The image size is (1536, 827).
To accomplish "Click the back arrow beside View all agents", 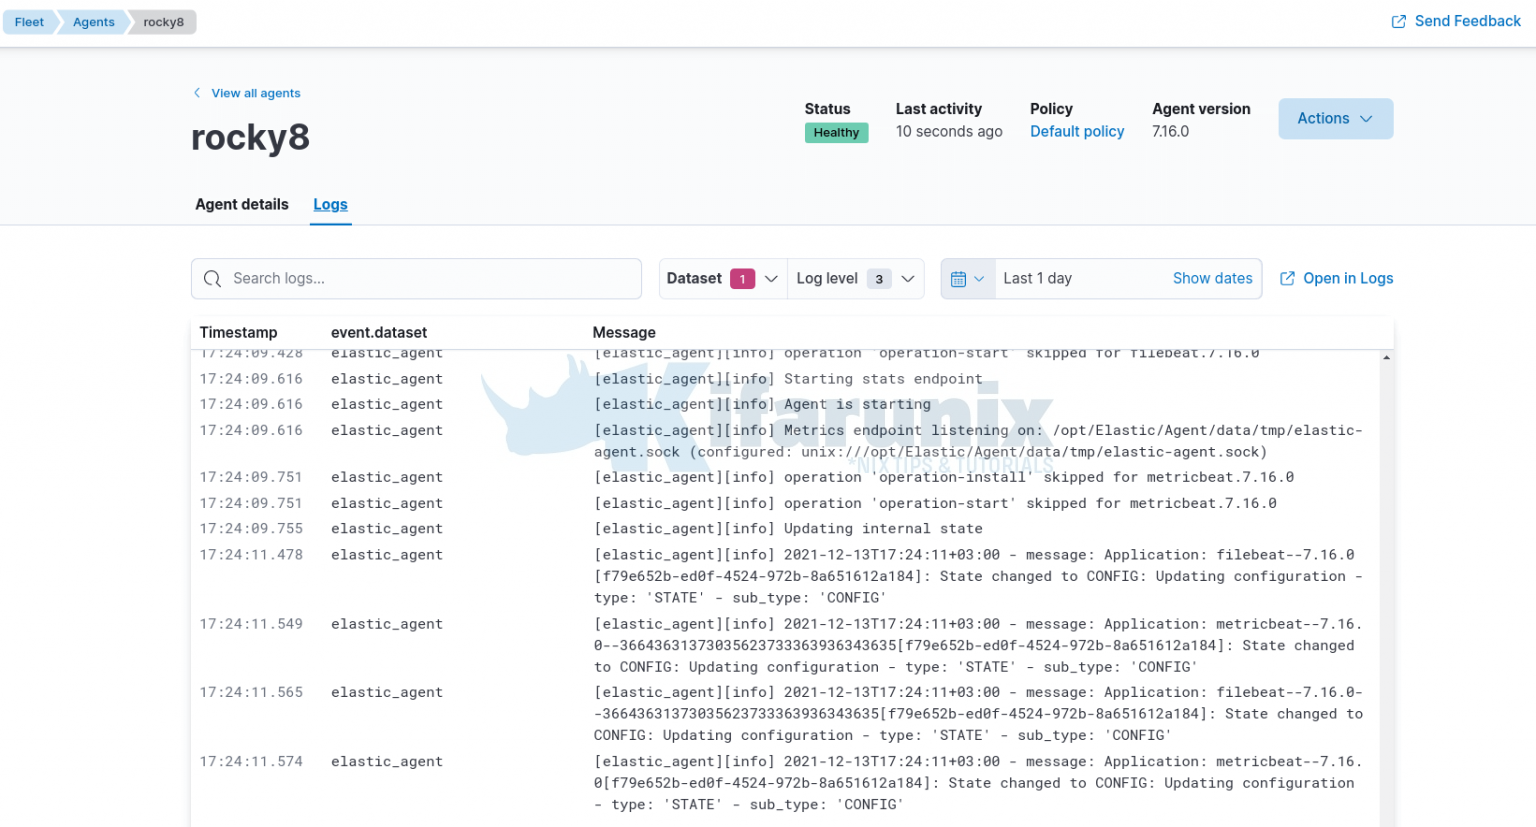I will pyautogui.click(x=197, y=93).
